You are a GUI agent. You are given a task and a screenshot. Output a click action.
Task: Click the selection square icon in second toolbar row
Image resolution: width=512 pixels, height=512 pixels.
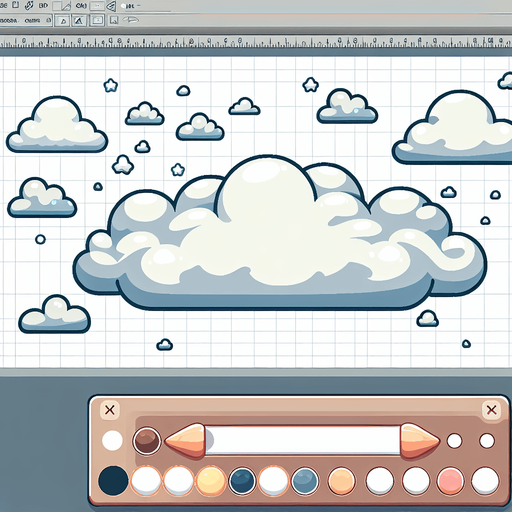pyautogui.click(x=114, y=21)
